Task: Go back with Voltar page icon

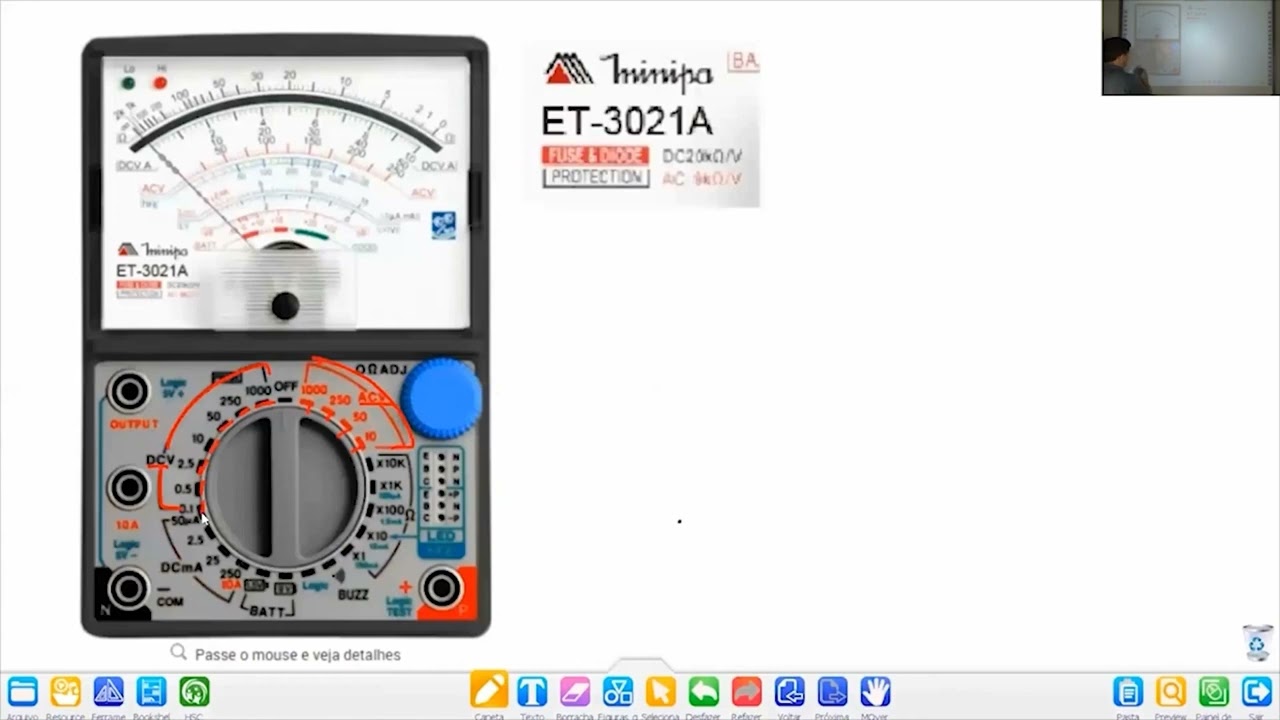Action: (790, 691)
